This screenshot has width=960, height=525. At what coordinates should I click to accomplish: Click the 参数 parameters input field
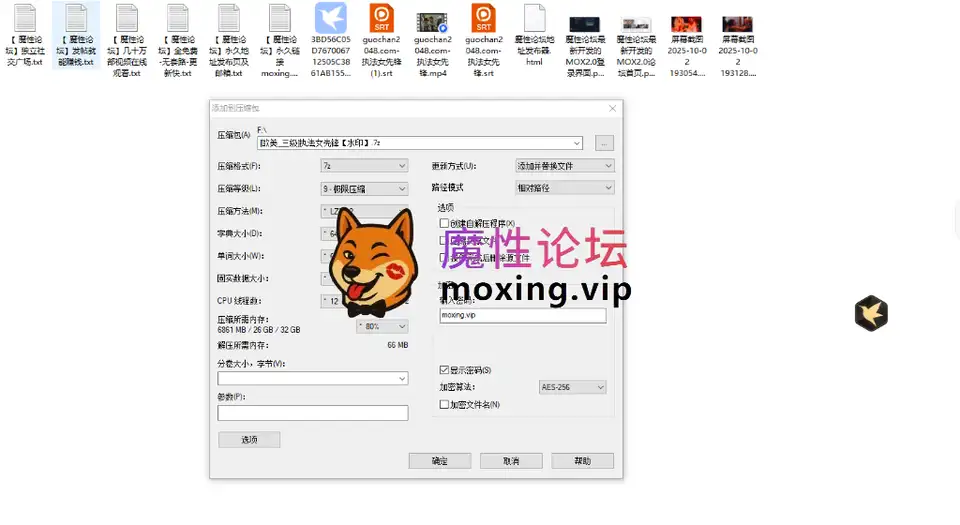(x=313, y=413)
